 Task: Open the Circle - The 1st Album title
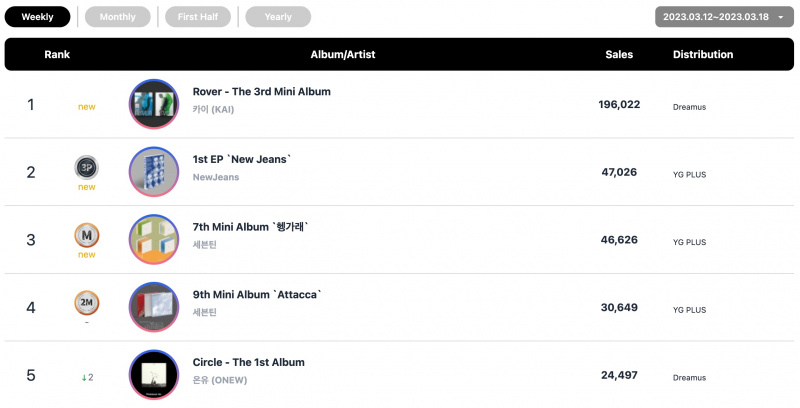(248, 363)
